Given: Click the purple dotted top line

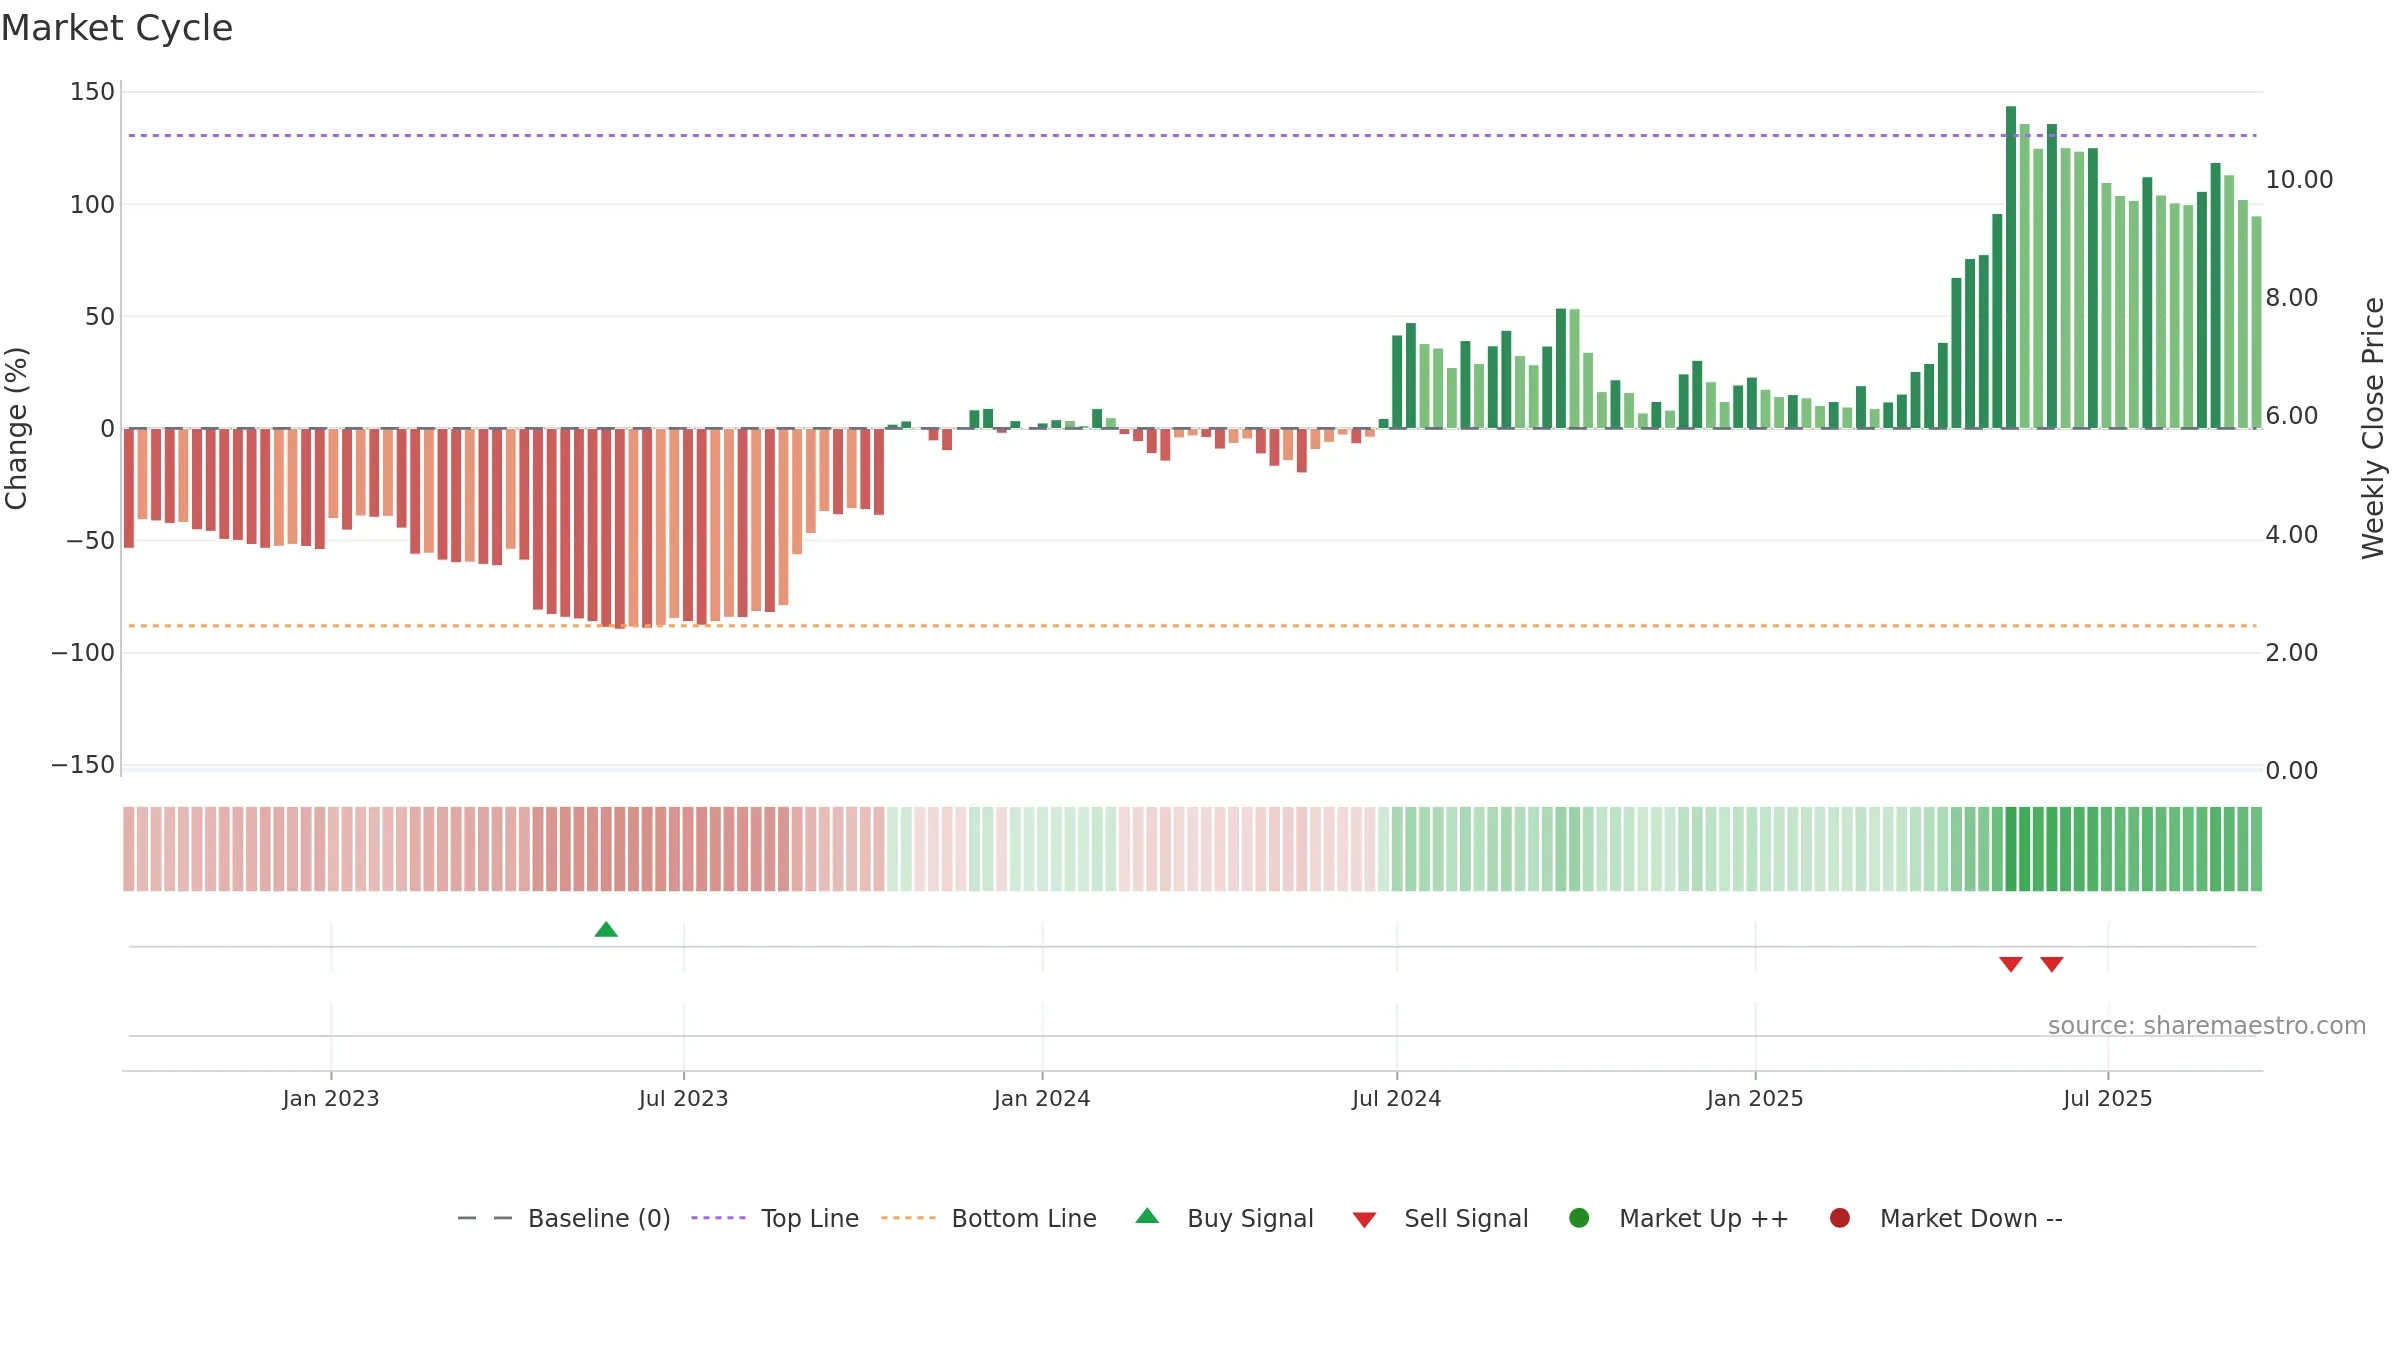Looking at the screenshot, I should tap(1192, 135).
